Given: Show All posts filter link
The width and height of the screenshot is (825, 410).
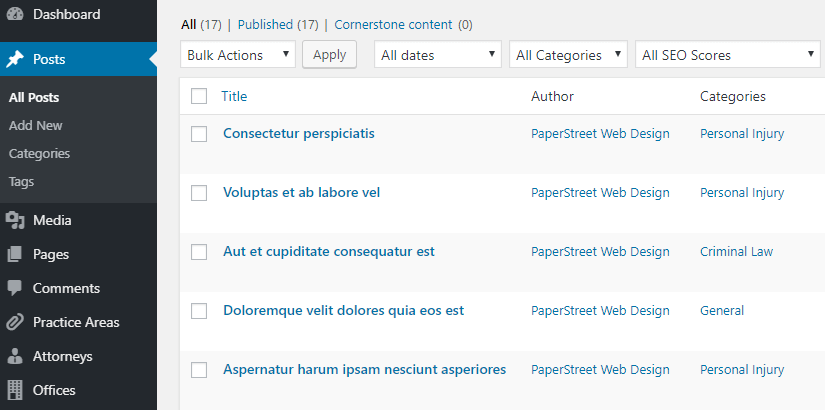Looking at the screenshot, I should (x=188, y=25).
